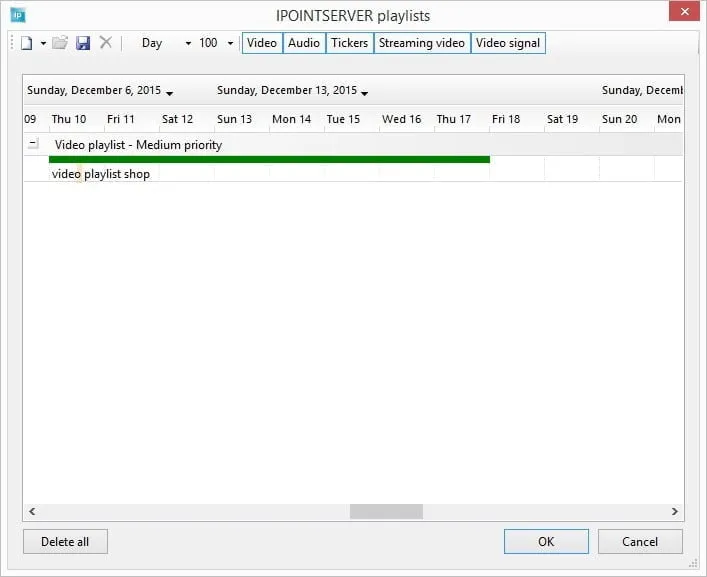This screenshot has height=577, width=707.
Task: Select the Streaming video tab
Action: [421, 43]
